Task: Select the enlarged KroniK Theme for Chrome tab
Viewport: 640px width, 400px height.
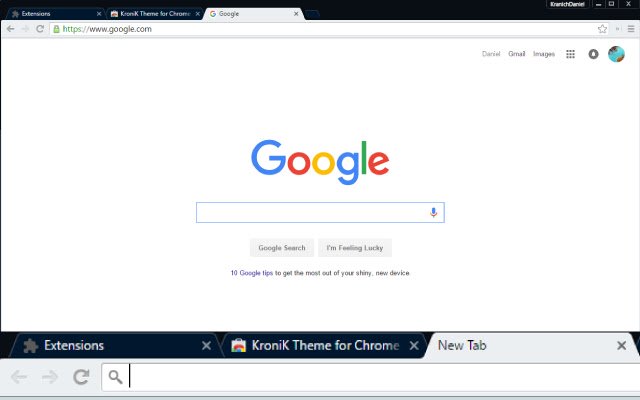Action: [x=325, y=346]
